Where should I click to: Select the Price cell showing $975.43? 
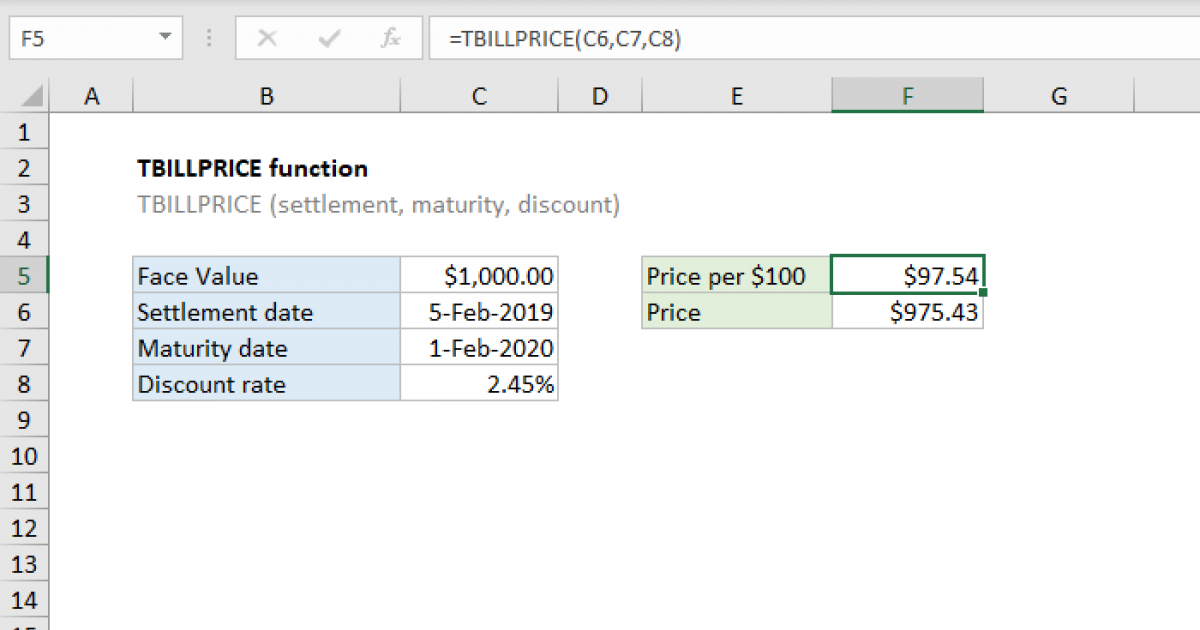coord(907,312)
